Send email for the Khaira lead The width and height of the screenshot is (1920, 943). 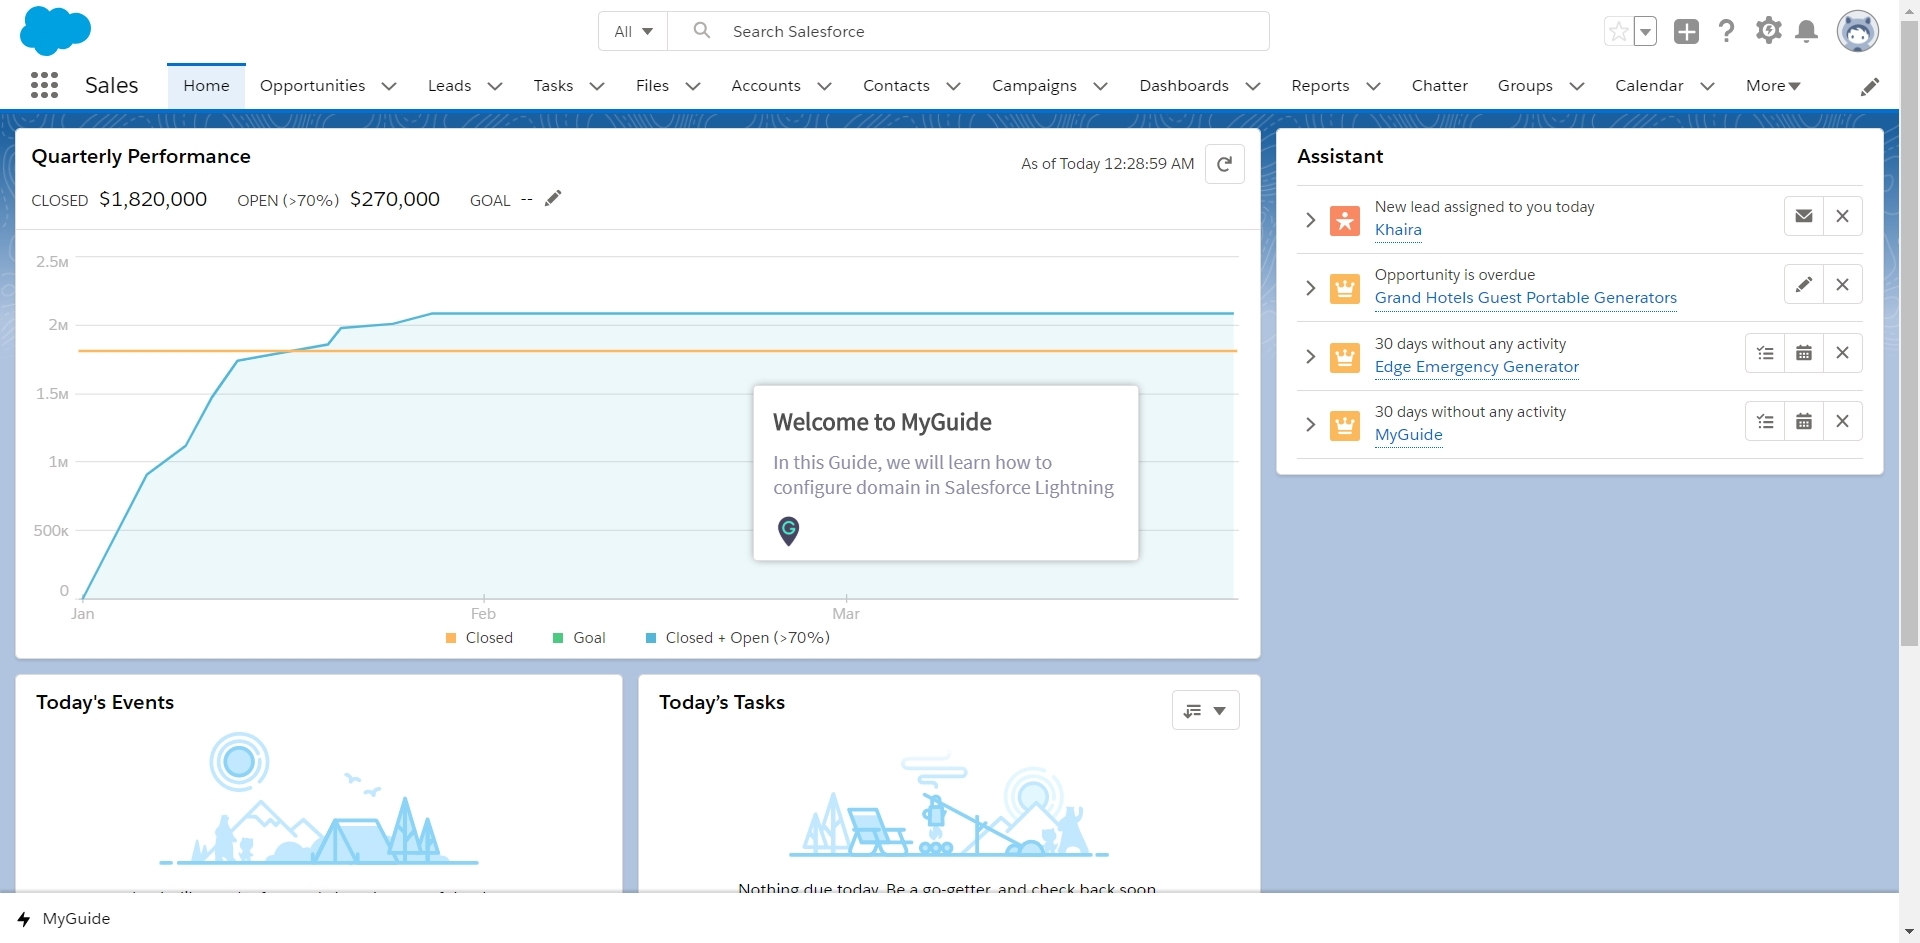[1804, 216]
